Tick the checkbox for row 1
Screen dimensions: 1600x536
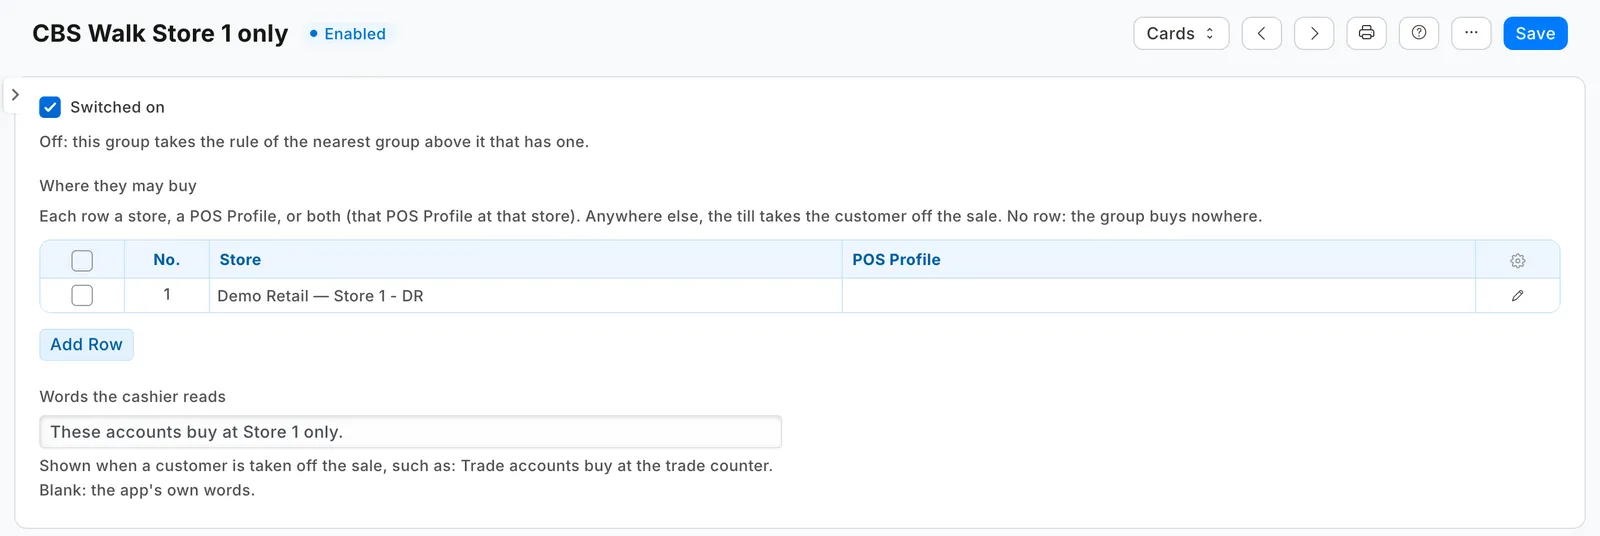(82, 296)
